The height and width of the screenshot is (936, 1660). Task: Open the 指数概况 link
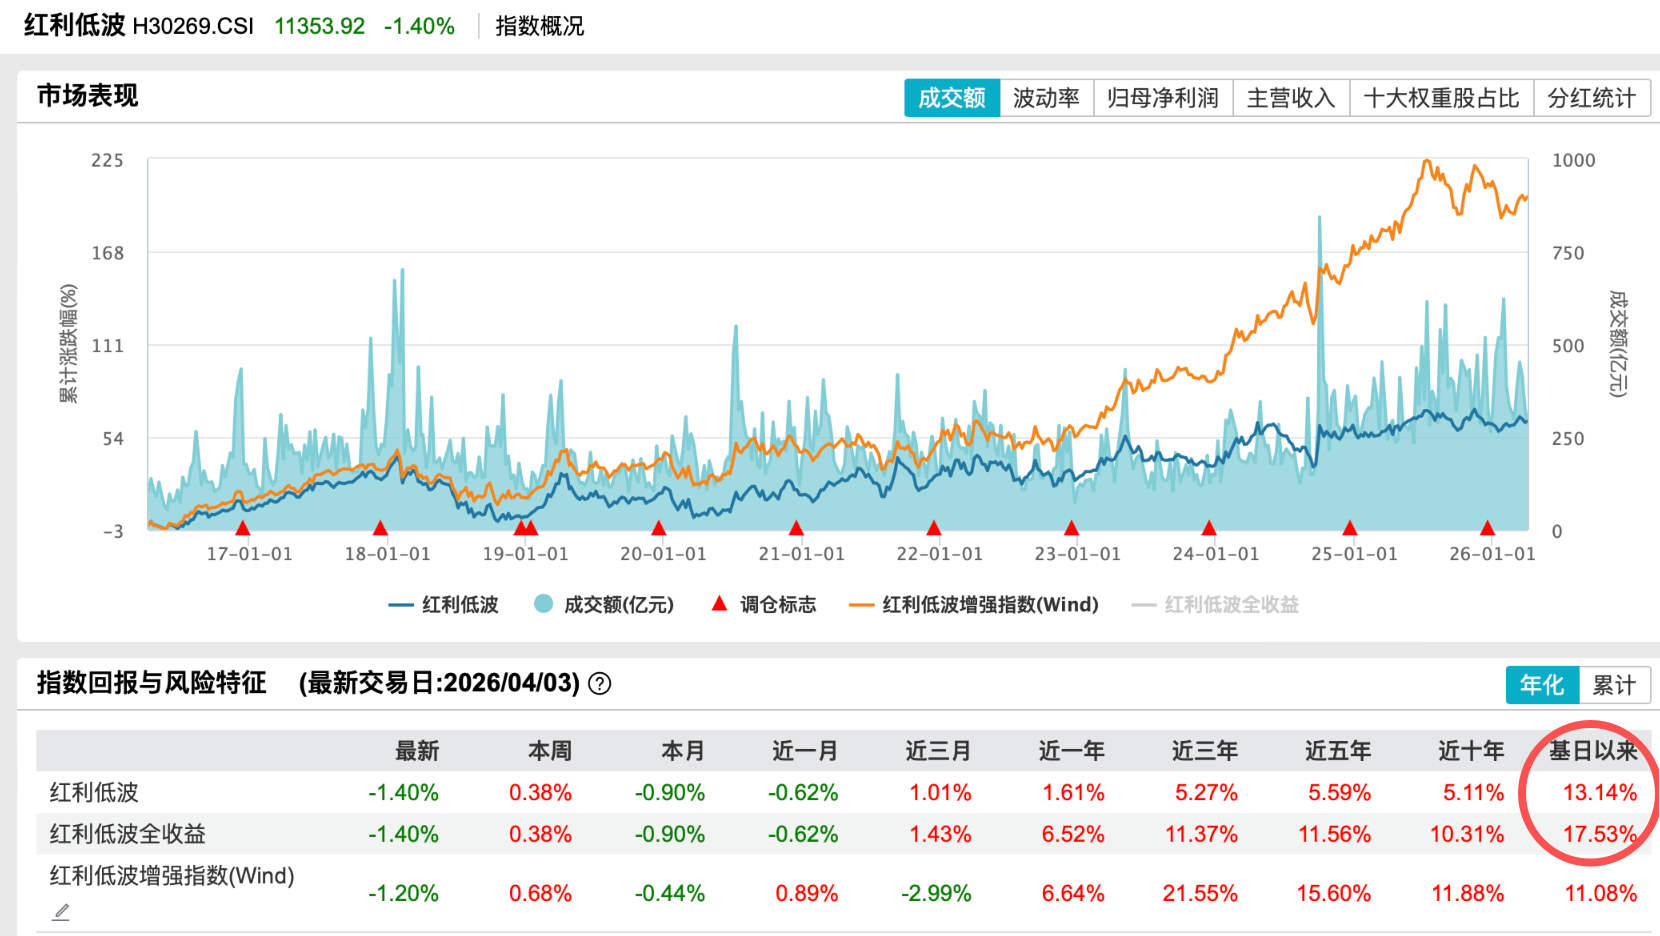(539, 26)
